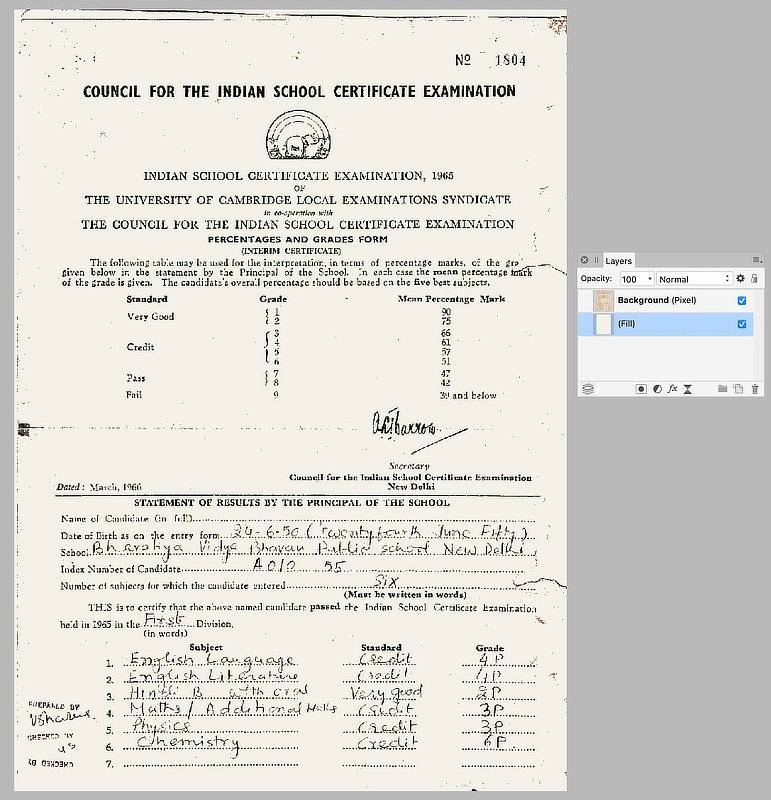The image size is (771, 800).
Task: Hide the Background (Pixel) layer
Action: coord(742,301)
